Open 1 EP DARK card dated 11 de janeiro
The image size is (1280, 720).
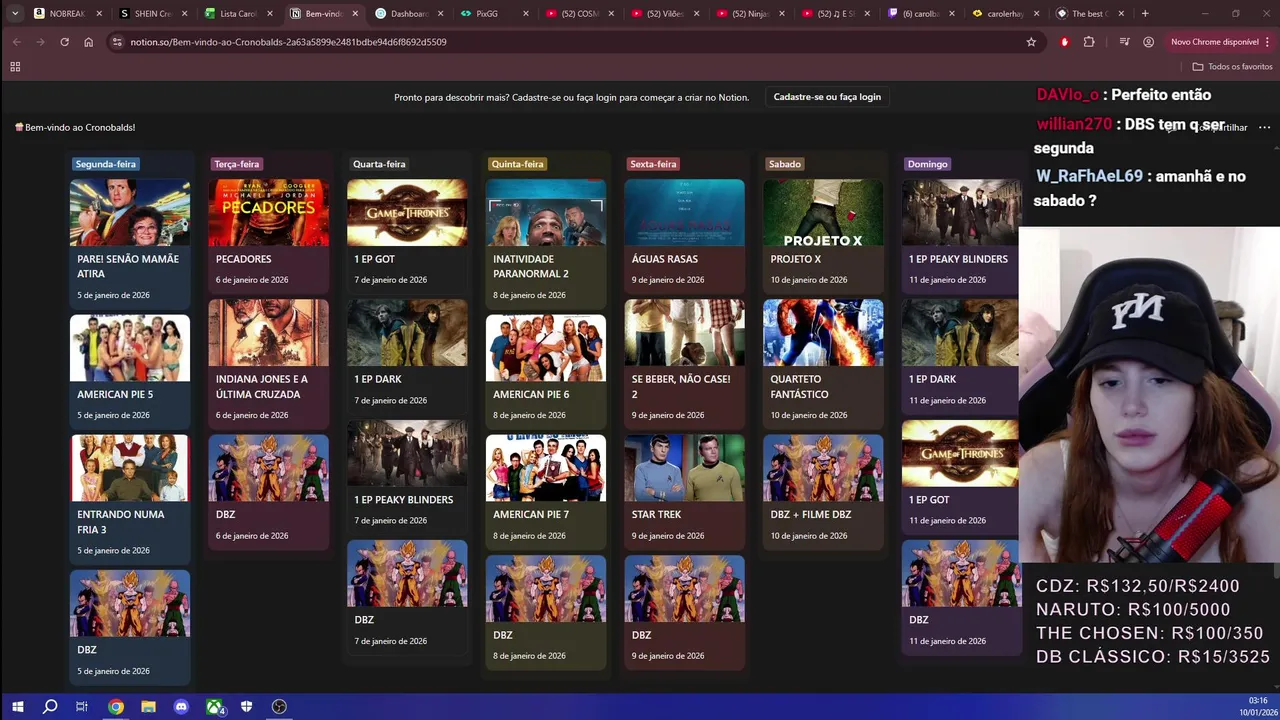point(961,355)
